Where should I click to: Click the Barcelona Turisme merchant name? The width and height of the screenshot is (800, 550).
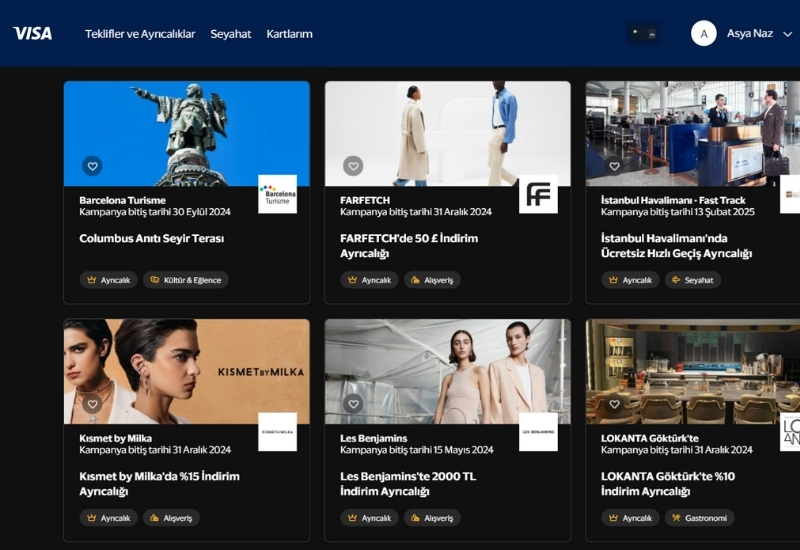tap(122, 200)
